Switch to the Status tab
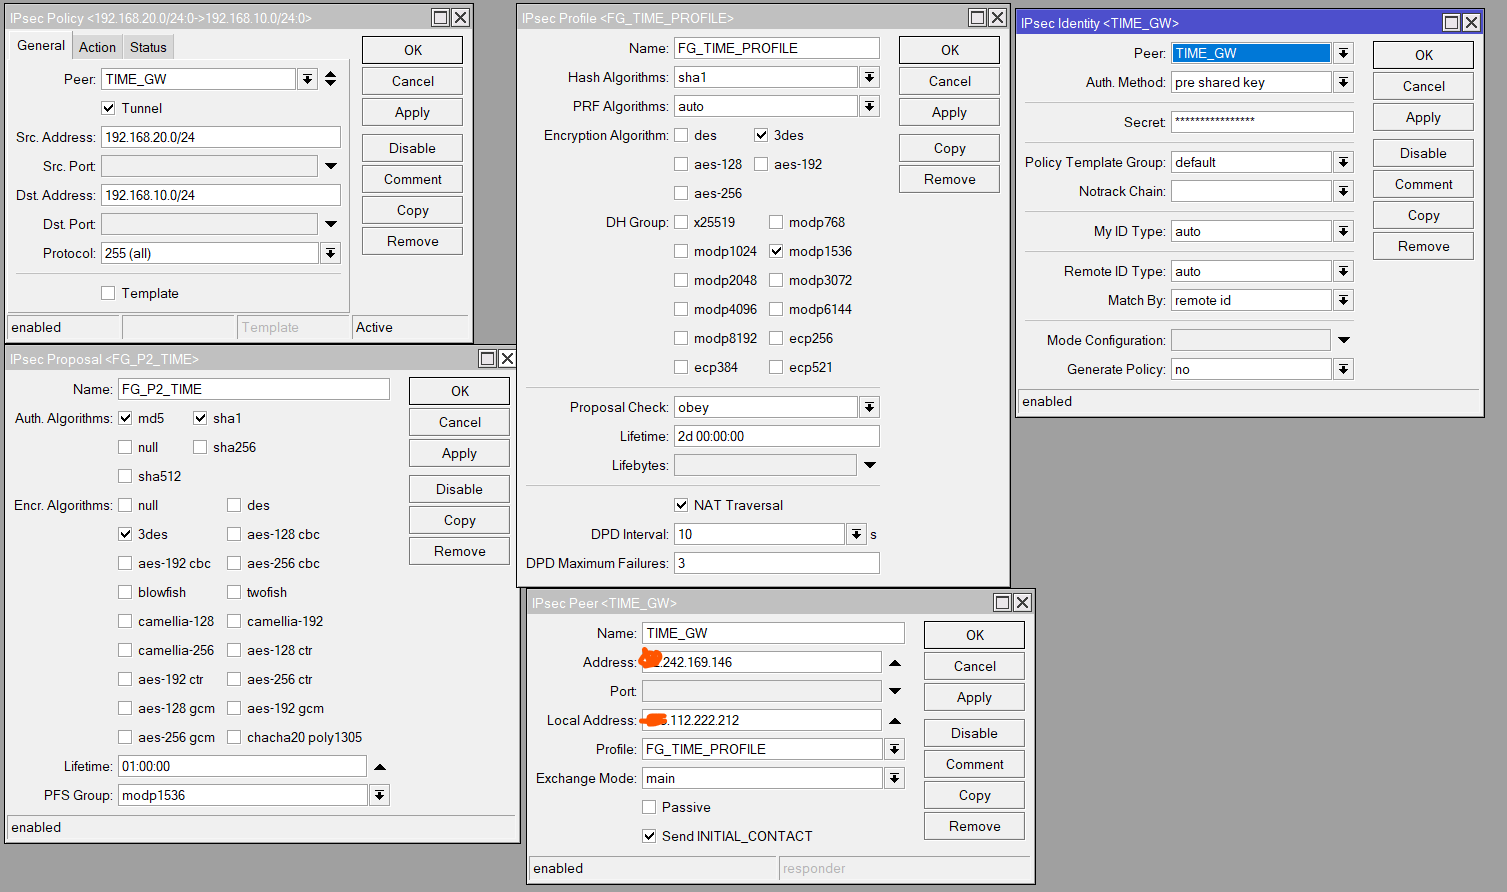This screenshot has width=1507, height=892. pyautogui.click(x=148, y=47)
